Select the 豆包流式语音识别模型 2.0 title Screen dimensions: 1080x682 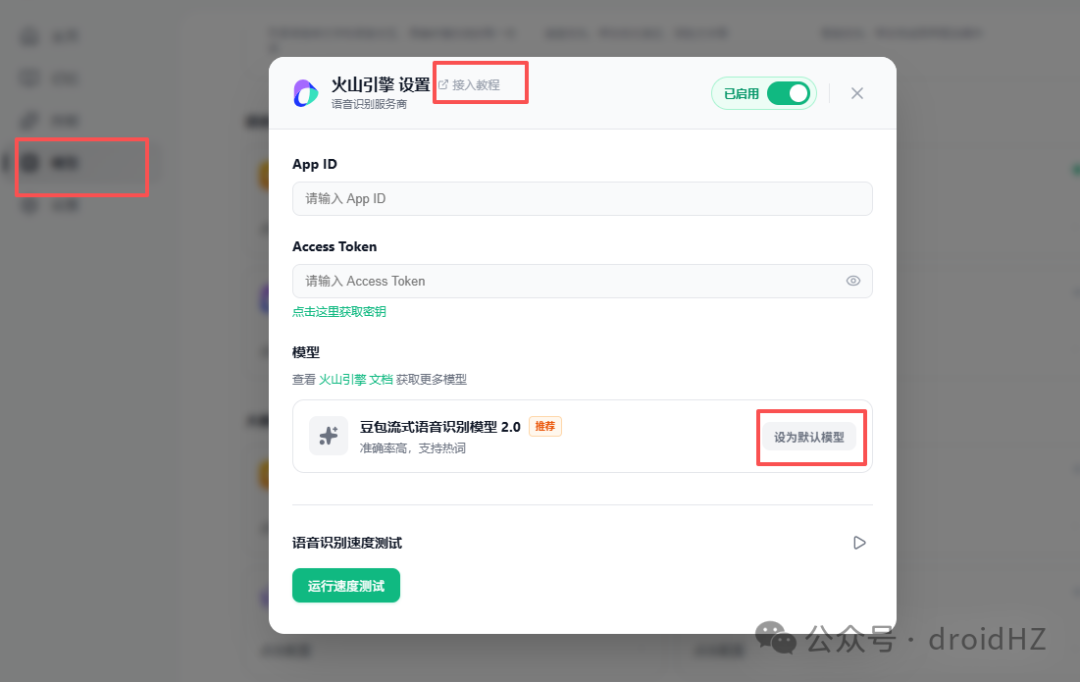tap(440, 427)
